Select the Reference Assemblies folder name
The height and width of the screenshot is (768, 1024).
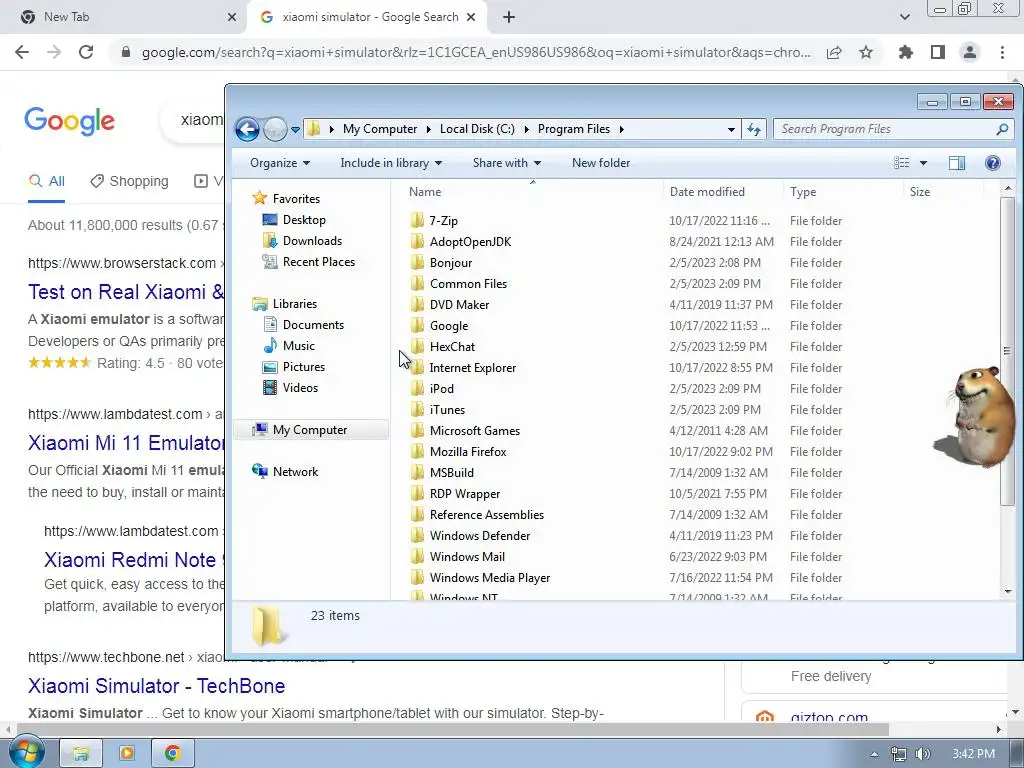tap(487, 515)
